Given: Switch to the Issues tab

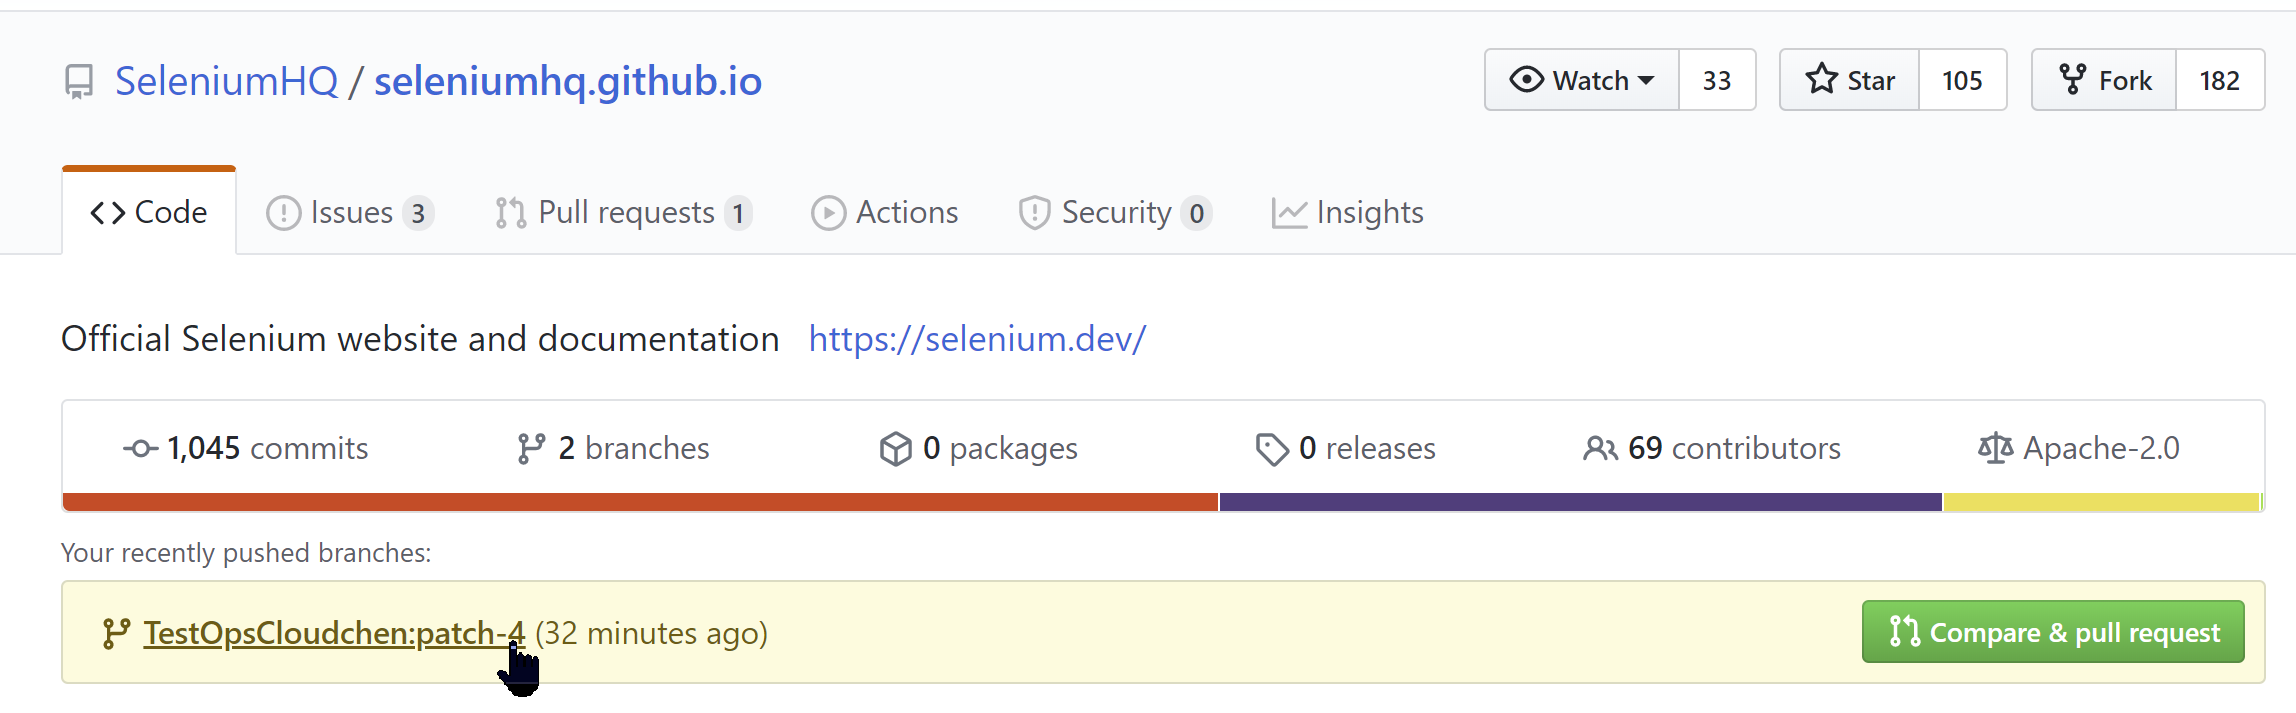Looking at the screenshot, I should pos(350,213).
